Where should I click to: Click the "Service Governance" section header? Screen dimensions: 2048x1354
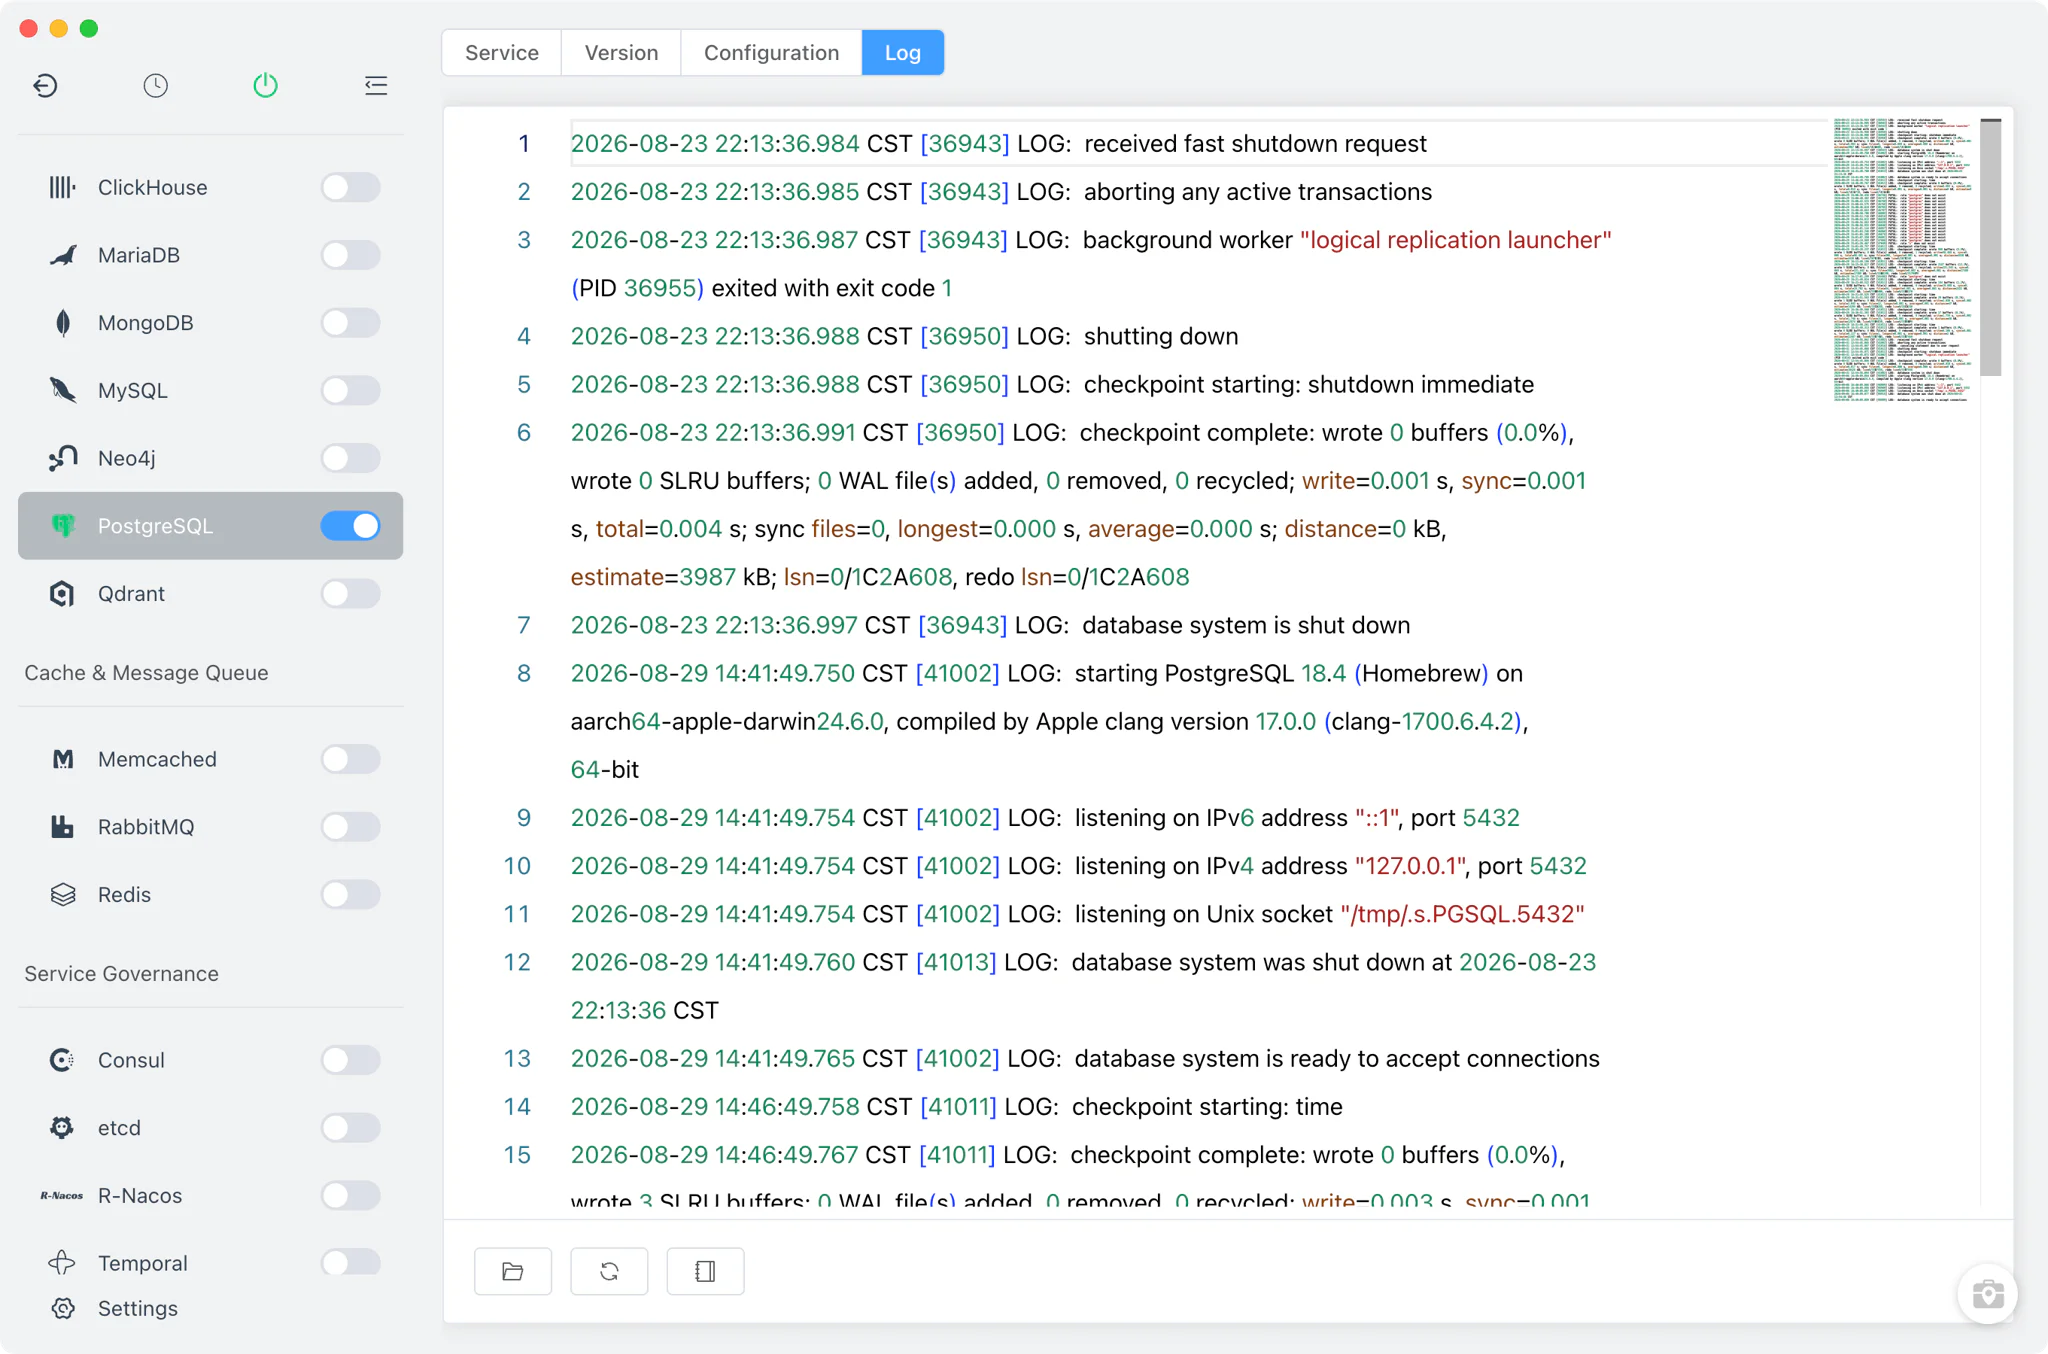121,973
